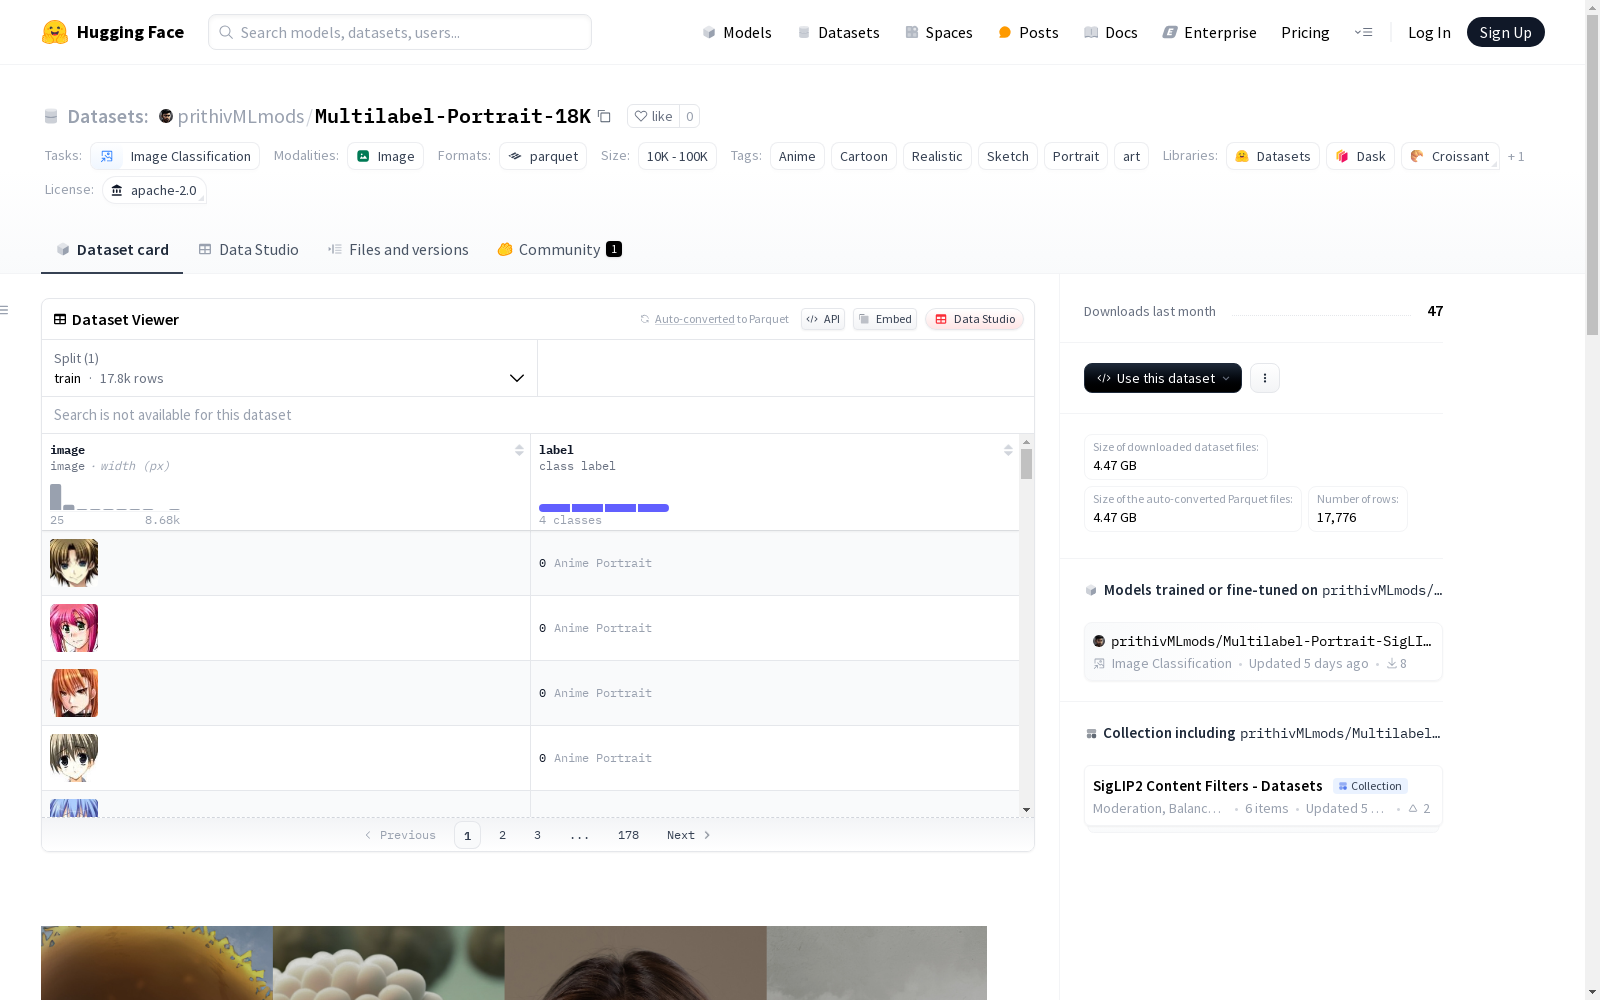
Task: Open the red Data Studio button
Action: tap(975, 319)
